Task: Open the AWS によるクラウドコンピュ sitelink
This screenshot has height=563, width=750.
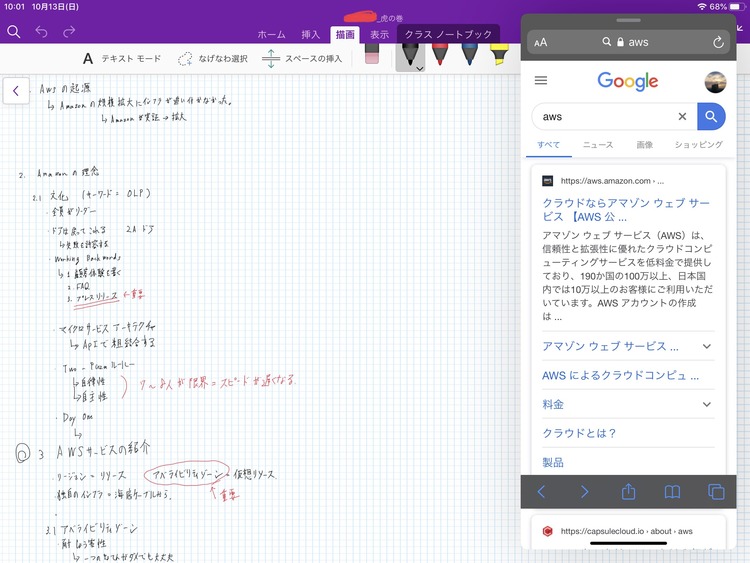Action: pyautogui.click(x=620, y=375)
